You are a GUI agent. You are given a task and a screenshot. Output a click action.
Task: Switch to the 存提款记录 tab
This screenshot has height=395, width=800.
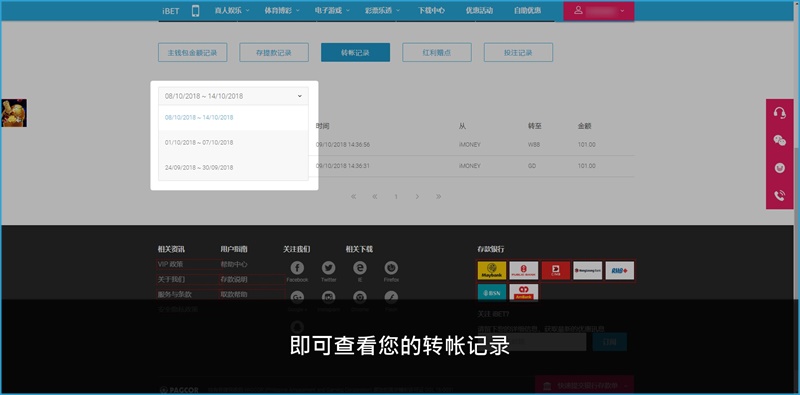click(274, 53)
